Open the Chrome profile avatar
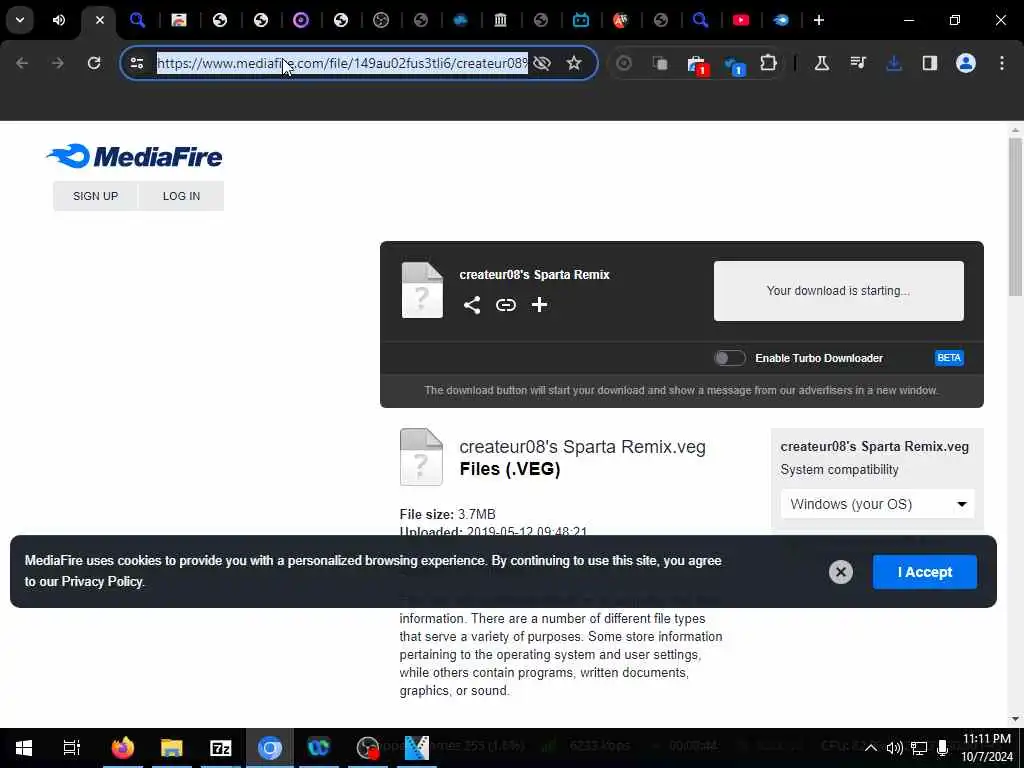Viewport: 1024px width, 768px height. point(965,63)
